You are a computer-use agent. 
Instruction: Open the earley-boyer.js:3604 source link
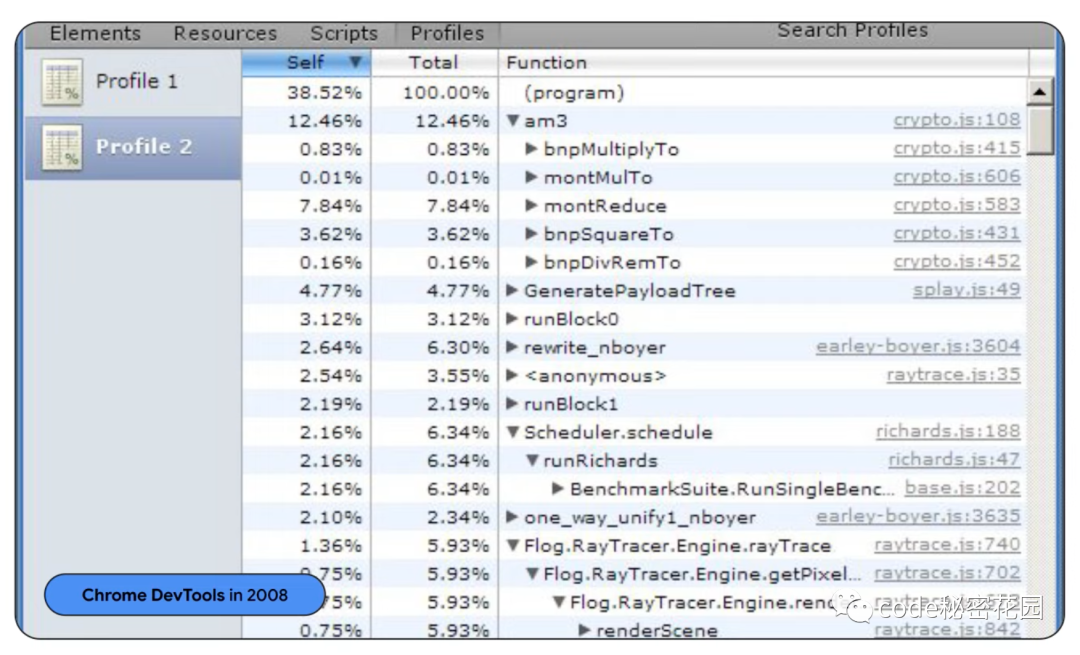(x=918, y=346)
